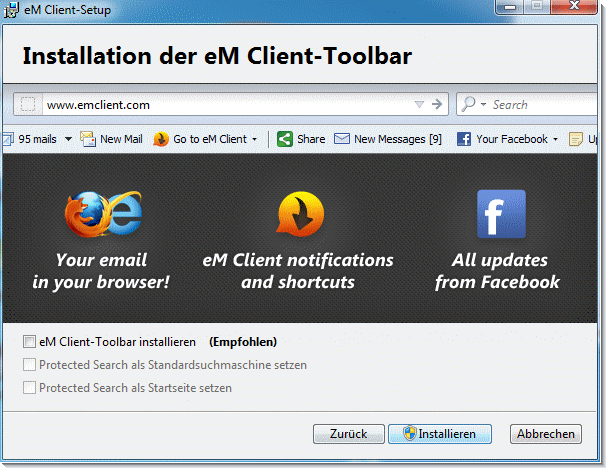Screen dimensions: 606x468
Task: Start setup with the Installieren button
Action: coord(440,434)
